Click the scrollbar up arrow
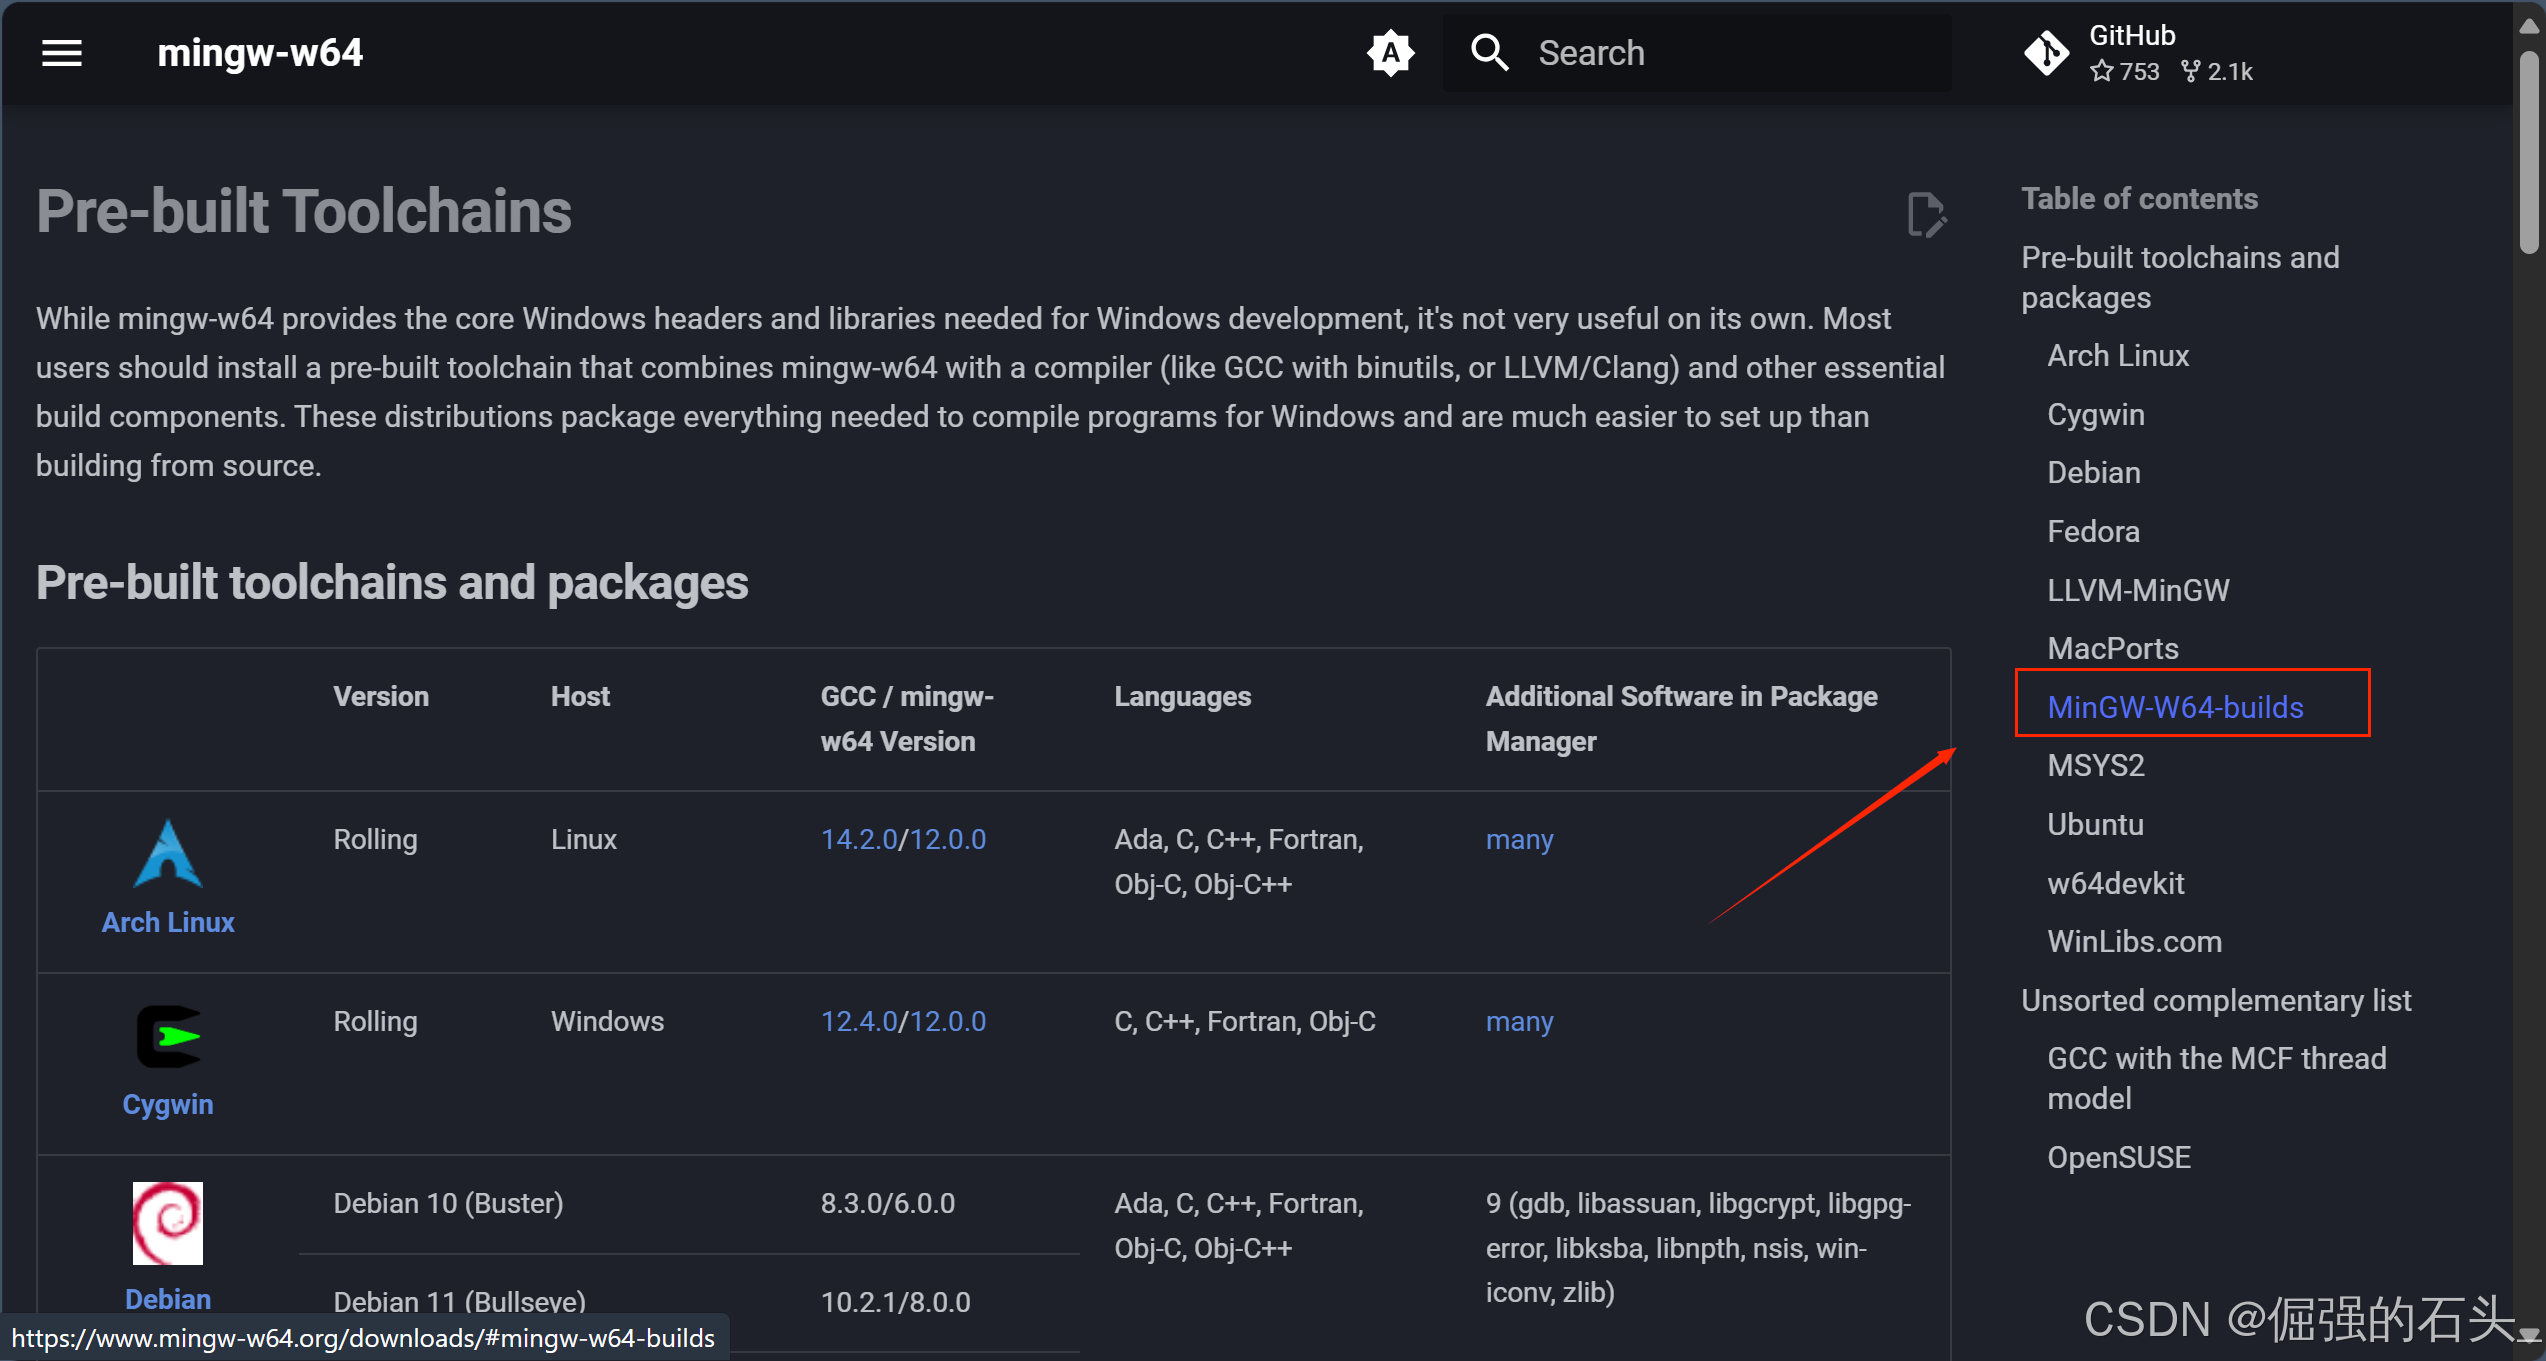The width and height of the screenshot is (2546, 1361). (2529, 27)
